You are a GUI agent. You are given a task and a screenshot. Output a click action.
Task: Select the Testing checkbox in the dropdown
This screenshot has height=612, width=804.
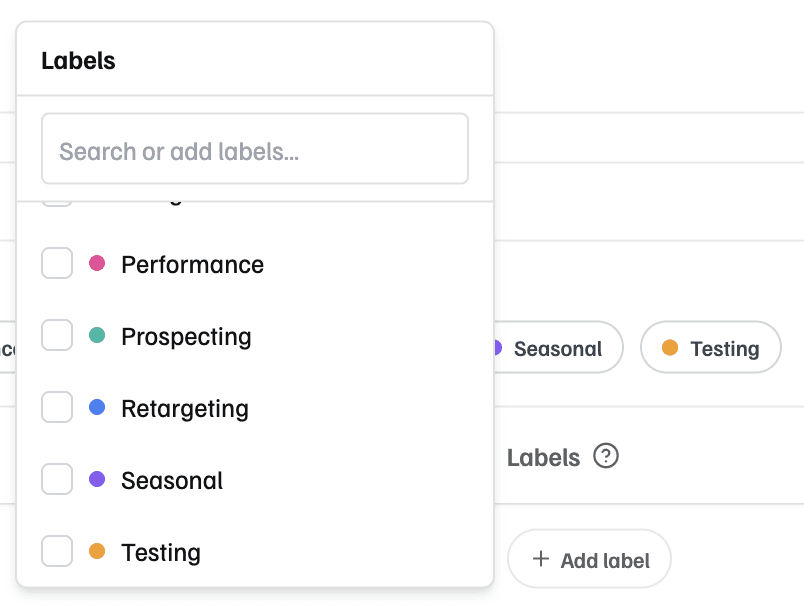[57, 552]
